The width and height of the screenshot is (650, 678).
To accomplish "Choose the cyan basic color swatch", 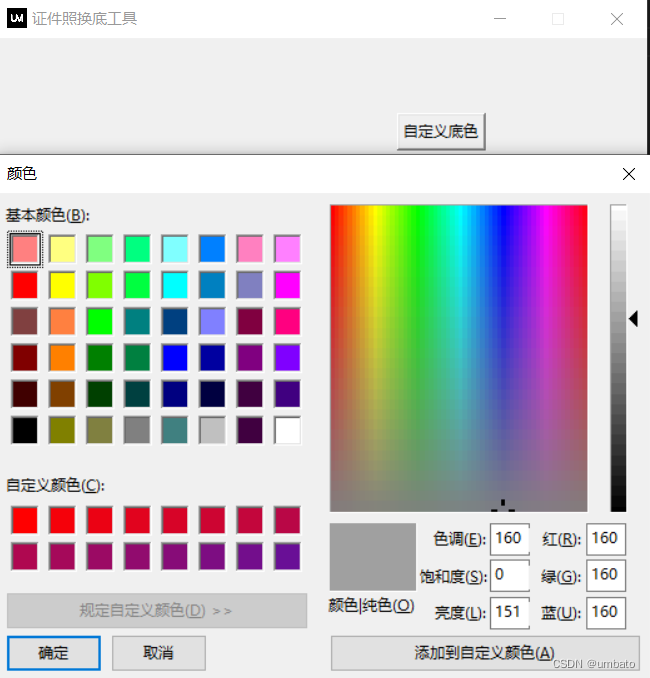I will point(175,285).
